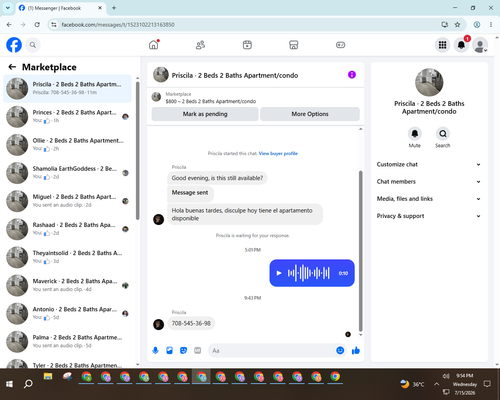Send a thumbs-up like

point(356,350)
